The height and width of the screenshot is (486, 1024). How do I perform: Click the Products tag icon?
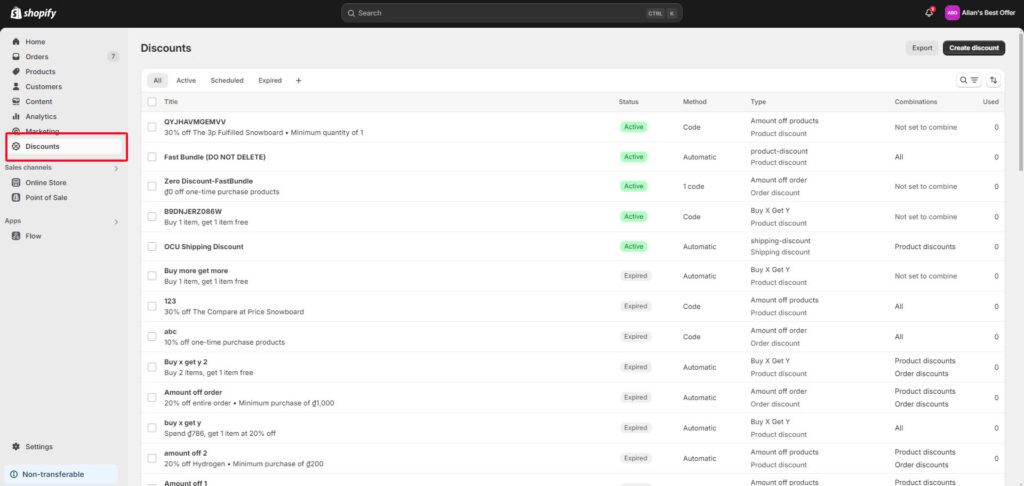tap(16, 72)
